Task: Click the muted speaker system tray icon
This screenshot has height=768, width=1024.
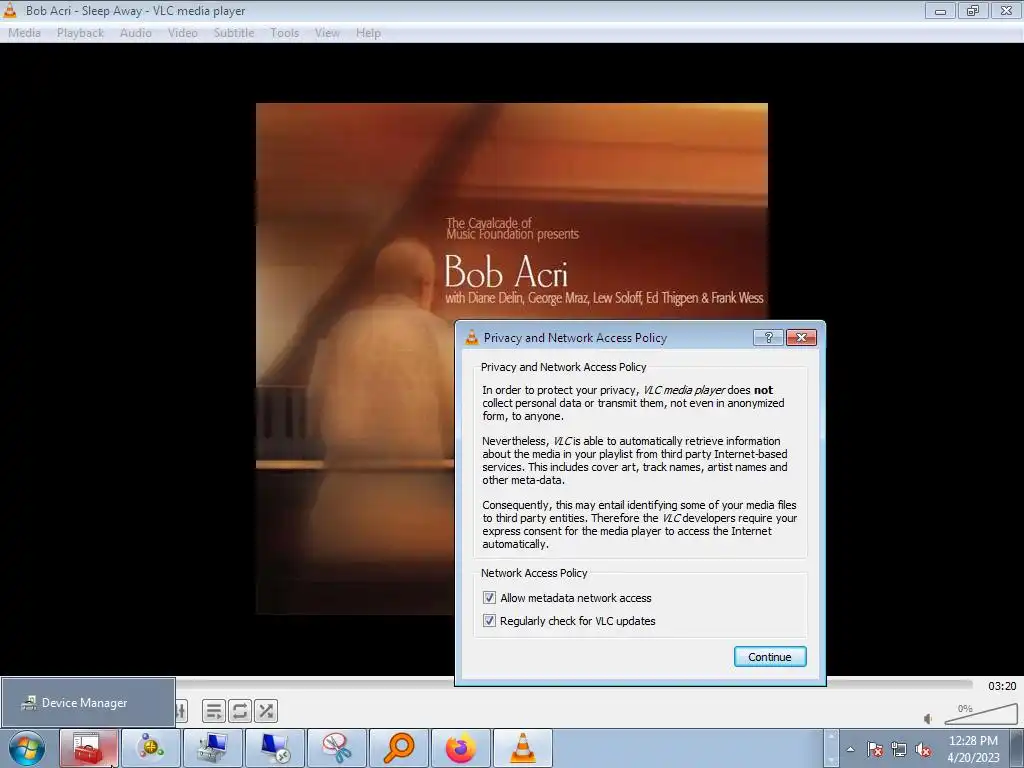Action: [x=923, y=749]
